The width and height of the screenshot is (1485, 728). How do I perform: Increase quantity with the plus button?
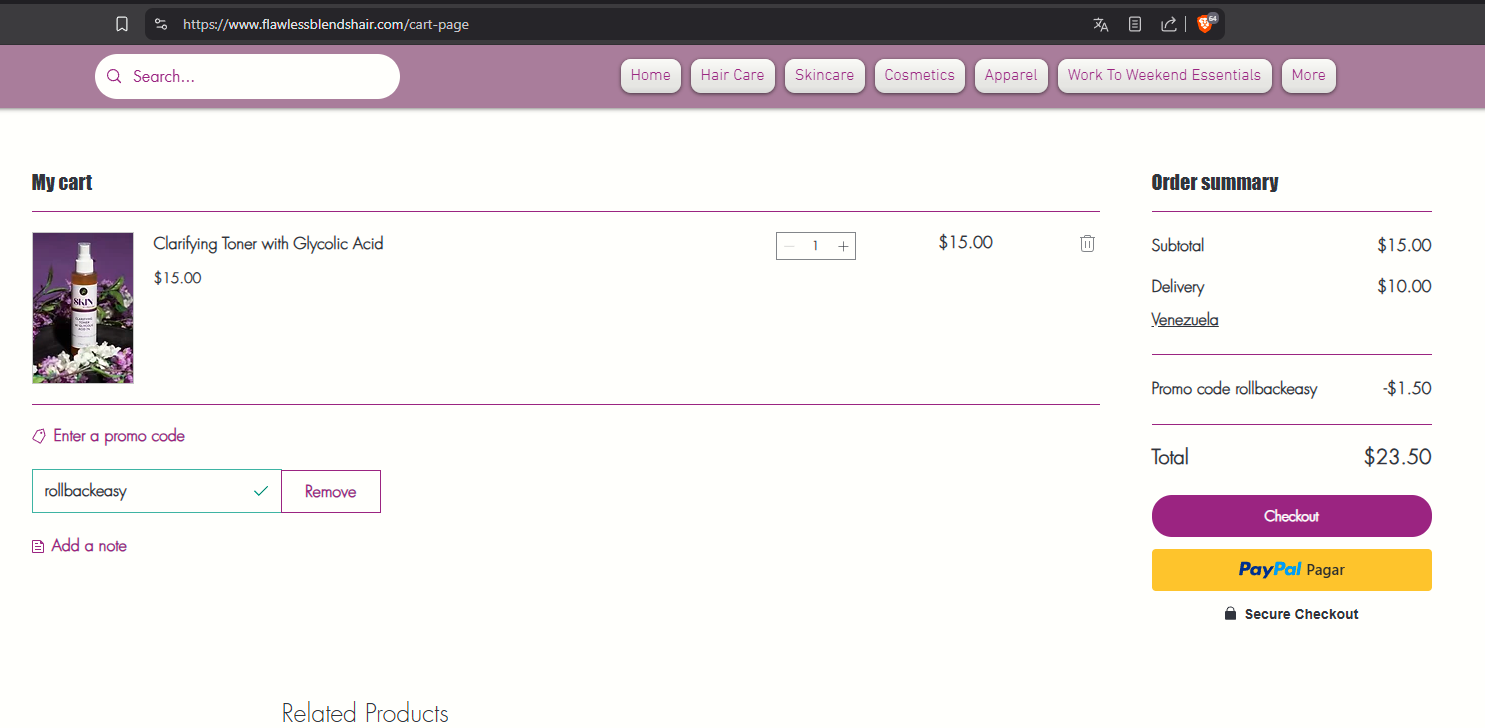[x=843, y=246]
